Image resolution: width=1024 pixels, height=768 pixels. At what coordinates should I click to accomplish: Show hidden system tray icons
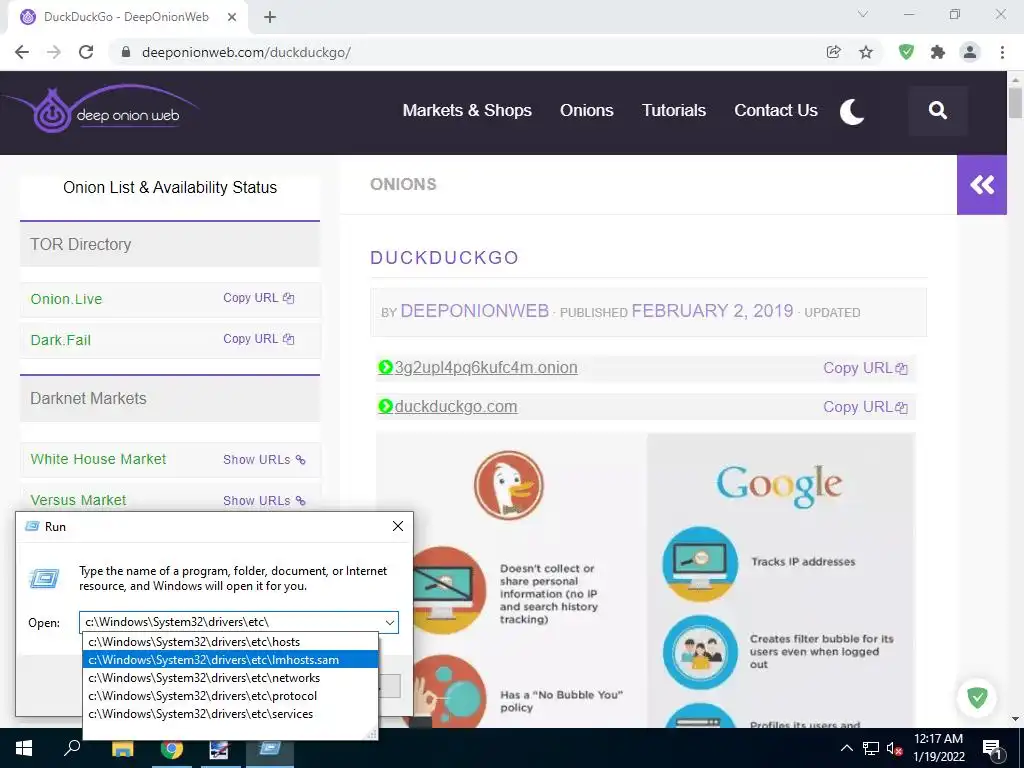click(846, 748)
